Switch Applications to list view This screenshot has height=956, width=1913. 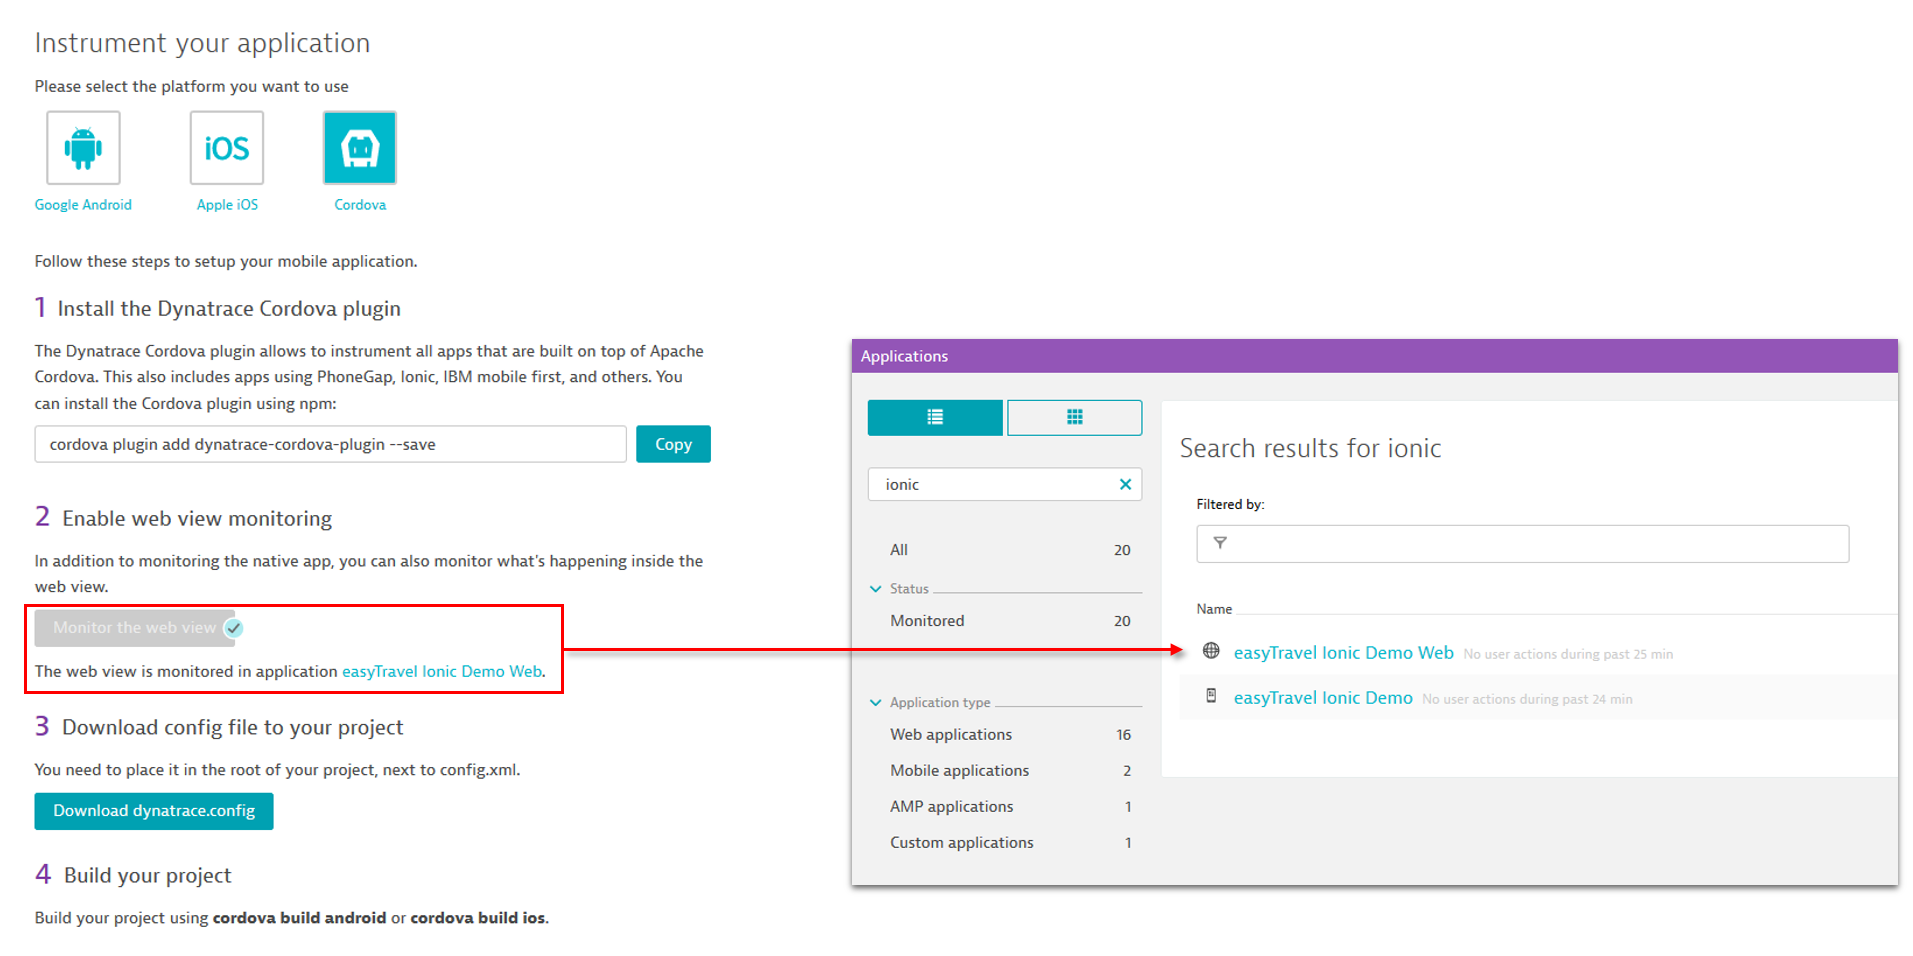point(935,418)
